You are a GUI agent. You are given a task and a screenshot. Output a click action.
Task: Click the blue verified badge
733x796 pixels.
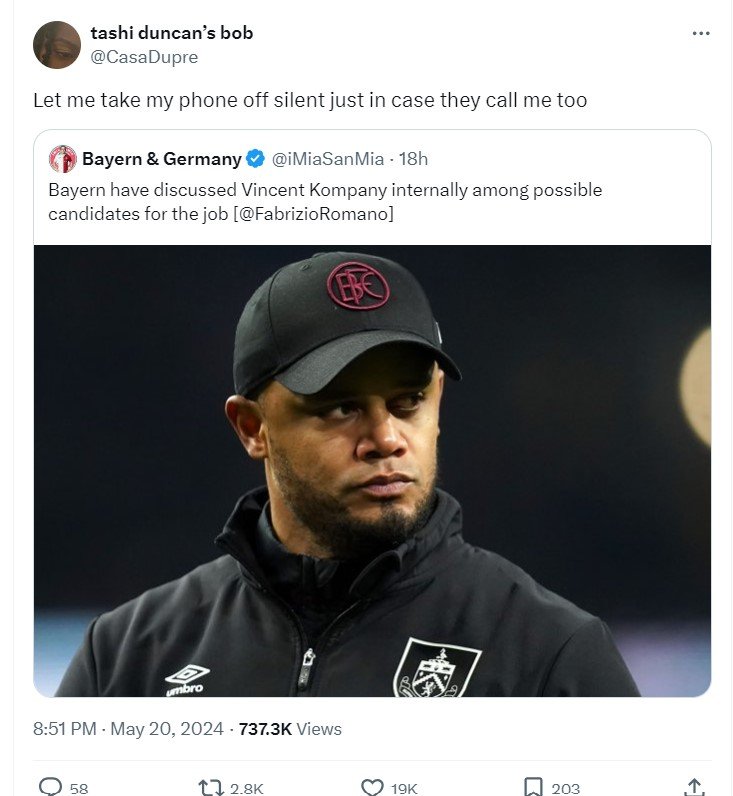(x=256, y=159)
